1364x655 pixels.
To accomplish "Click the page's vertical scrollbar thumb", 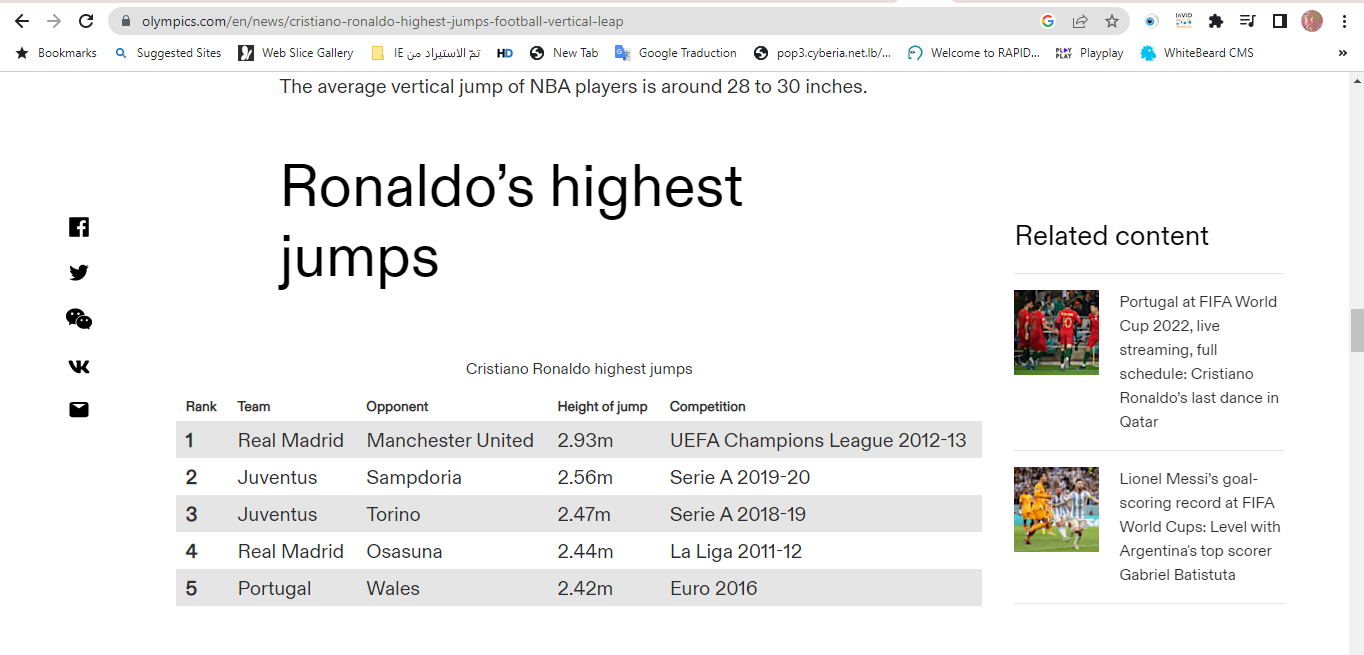I will coord(1357,331).
